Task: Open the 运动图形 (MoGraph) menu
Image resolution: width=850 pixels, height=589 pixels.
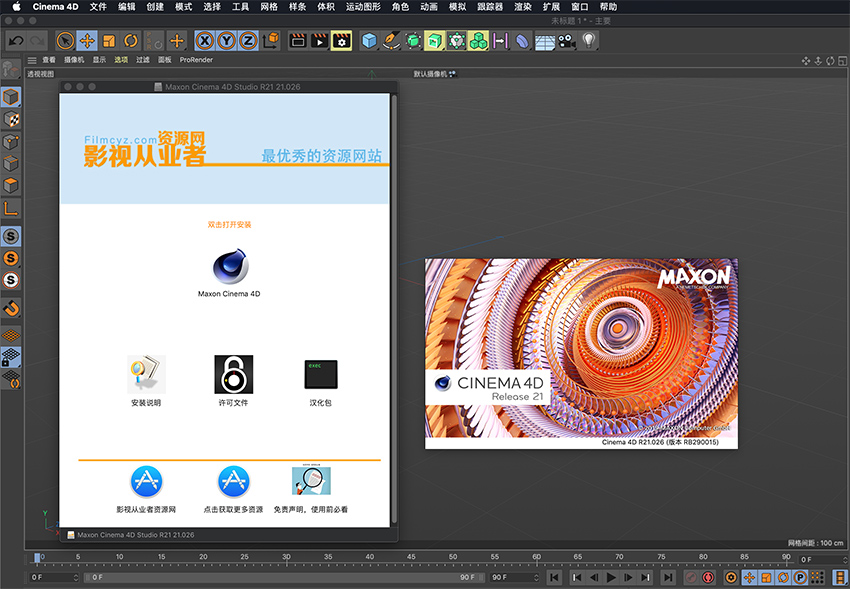Action: click(x=363, y=7)
